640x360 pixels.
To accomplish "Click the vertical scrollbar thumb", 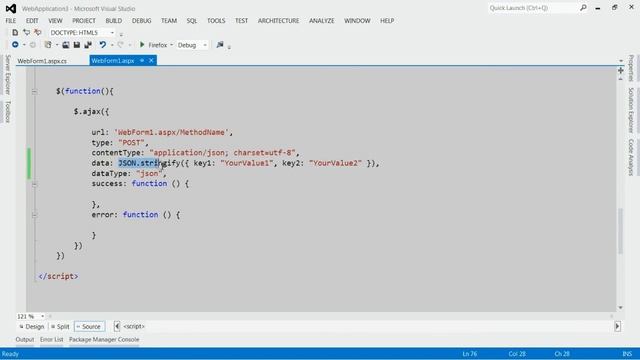I will pyautogui.click(x=621, y=231).
